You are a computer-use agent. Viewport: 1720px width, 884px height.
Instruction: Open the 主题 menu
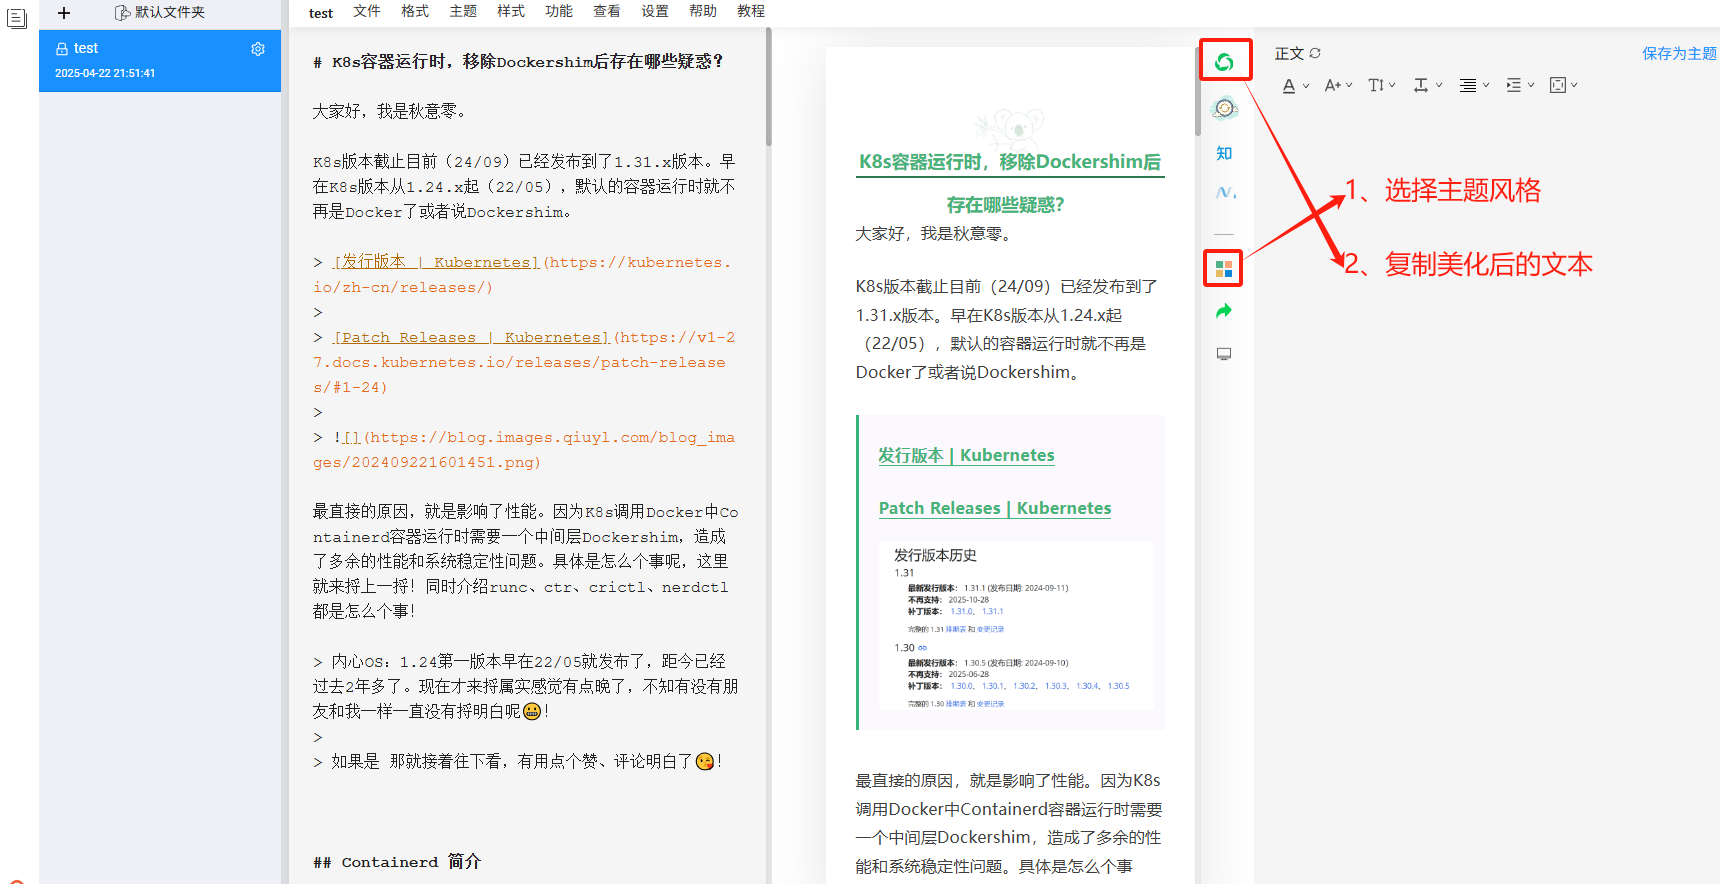click(463, 11)
